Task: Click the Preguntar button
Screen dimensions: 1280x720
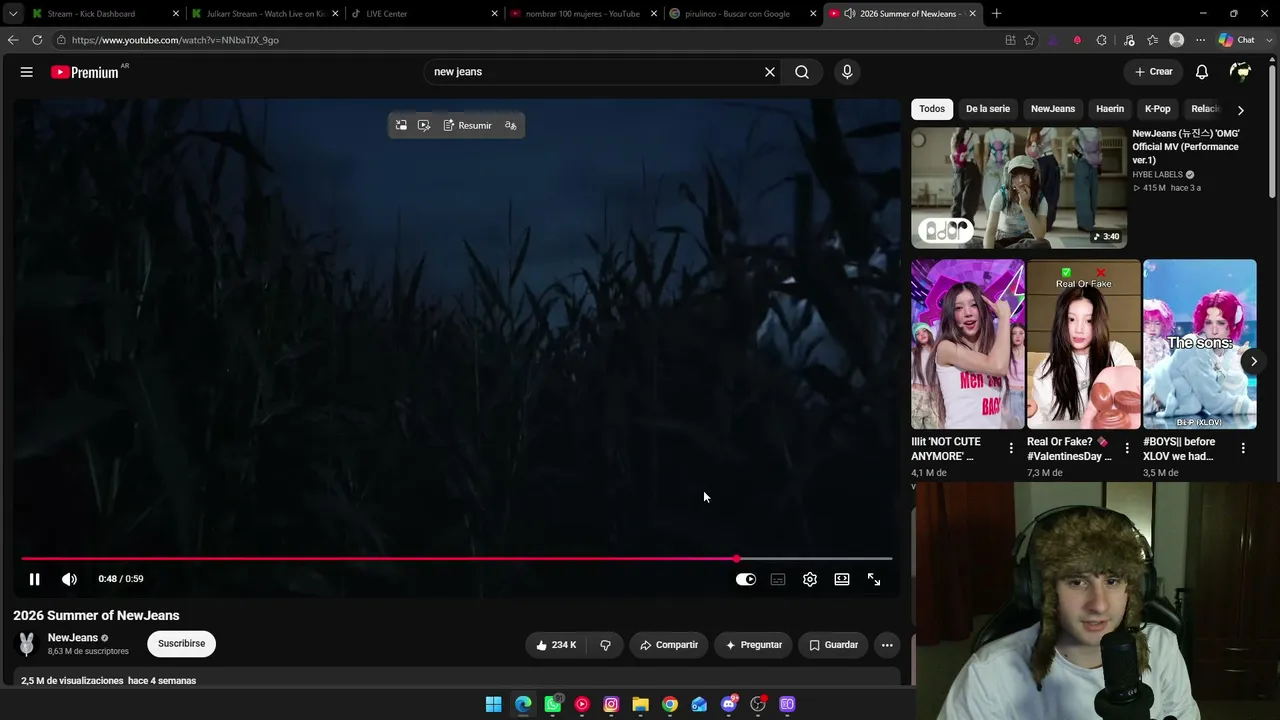Action: click(753, 645)
